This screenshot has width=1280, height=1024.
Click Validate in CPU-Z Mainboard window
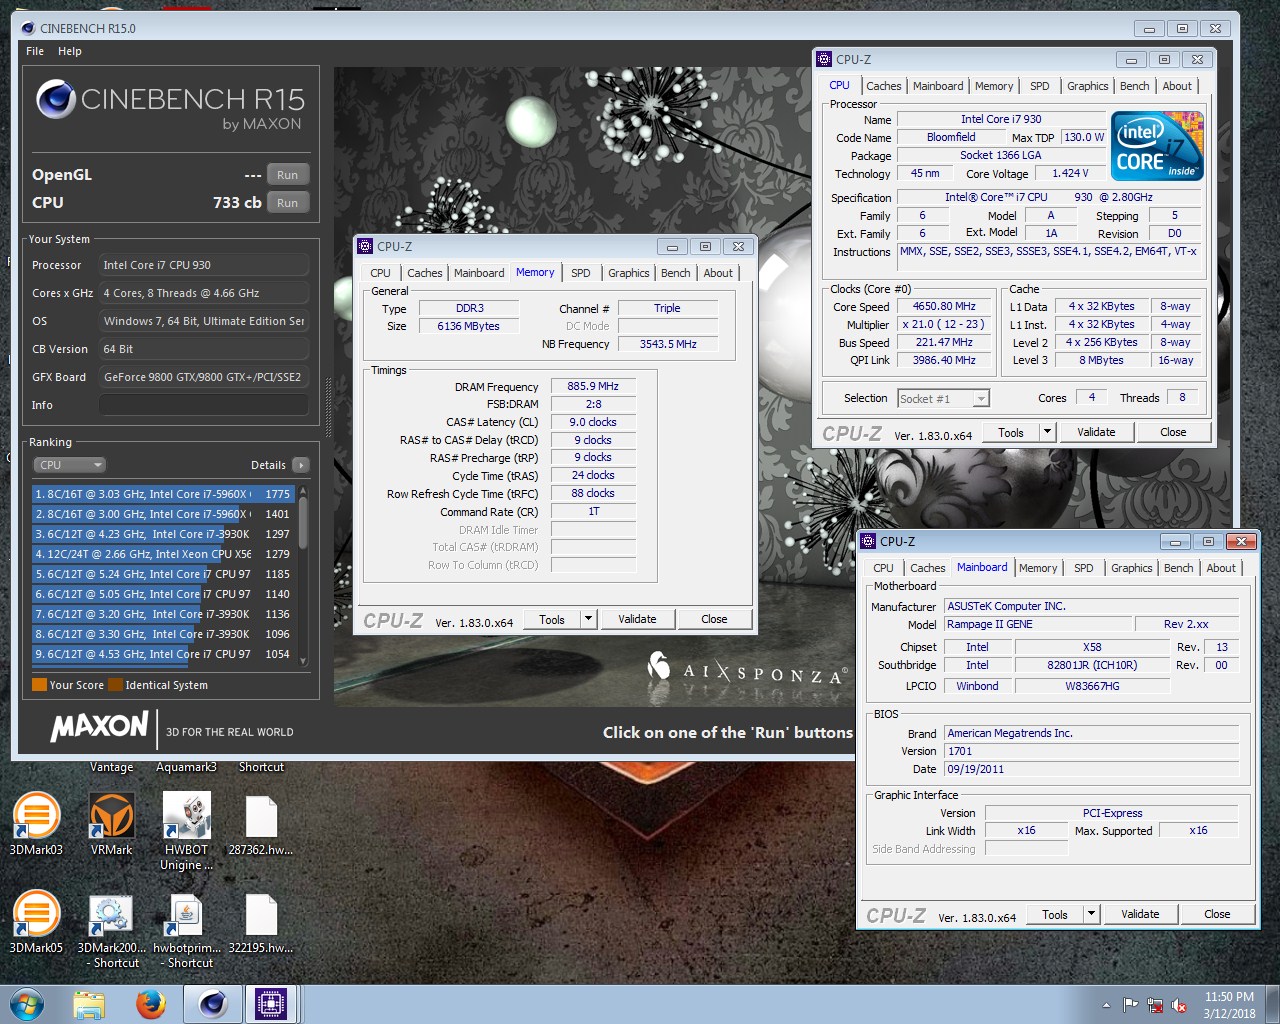(1140, 914)
